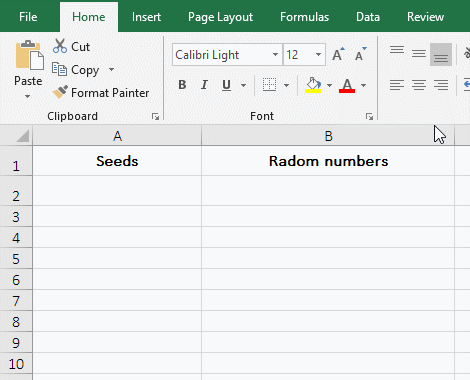Screen dimensions: 470x380
Task: Select row 5 header
Action: [16, 258]
